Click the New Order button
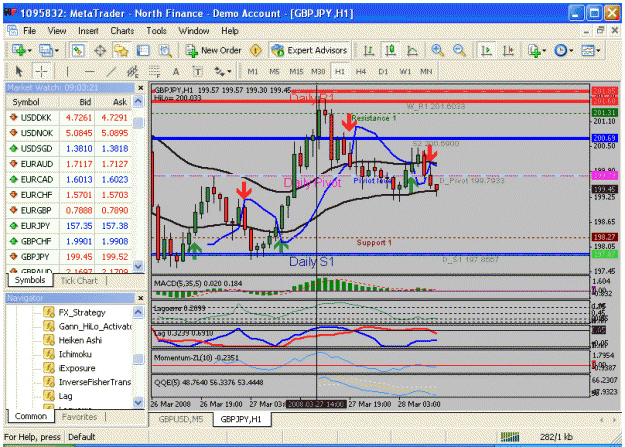625x447 pixels. click(213, 51)
